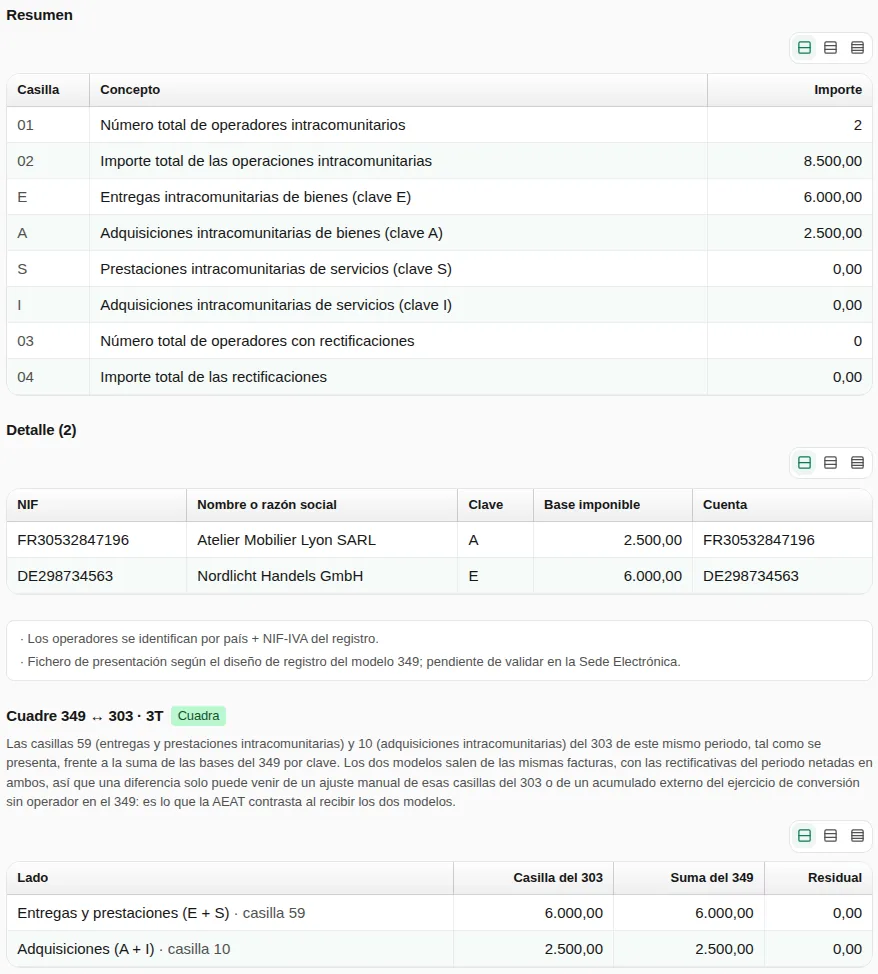This screenshot has height=974, width=878.
Task: Click the "Adquisiciones (A + I)" row label
Action: coord(86,949)
